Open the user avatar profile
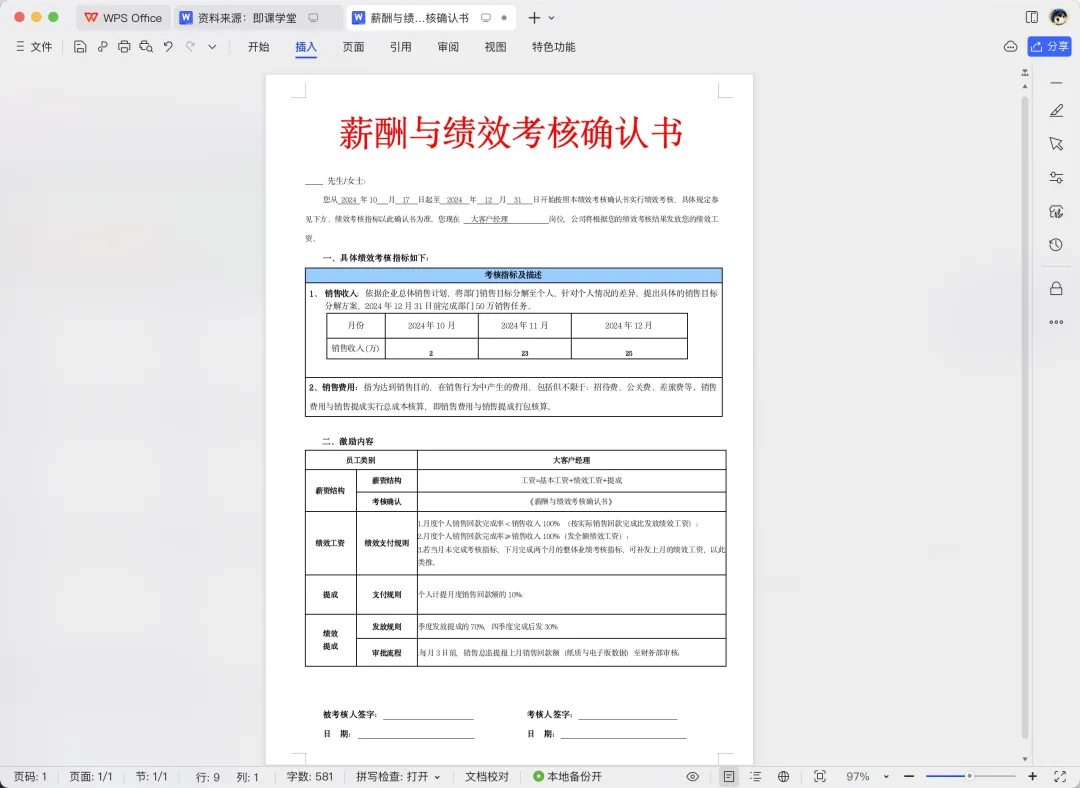 (x=1059, y=17)
